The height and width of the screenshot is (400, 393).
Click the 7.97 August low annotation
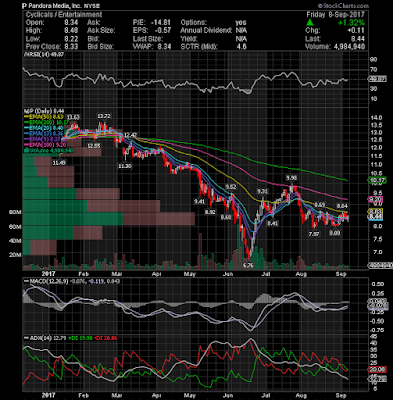coord(314,234)
